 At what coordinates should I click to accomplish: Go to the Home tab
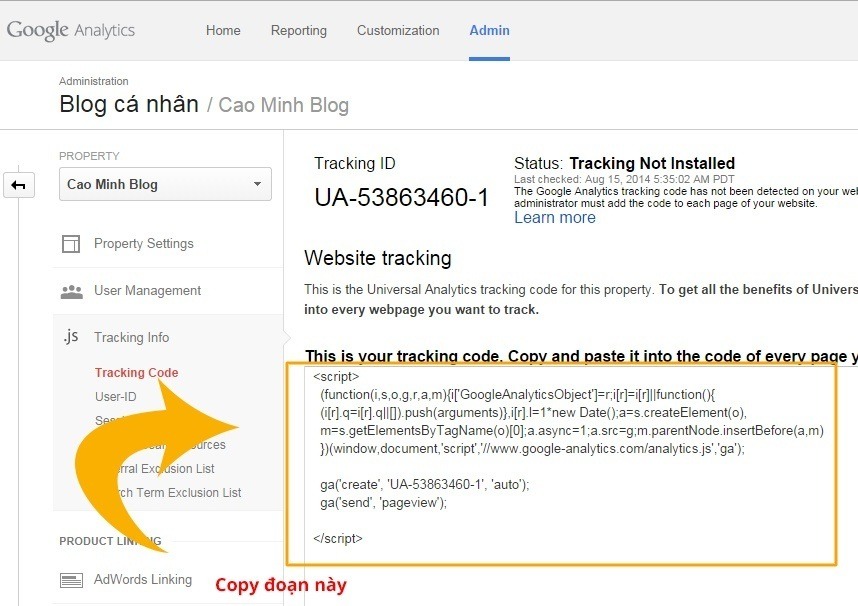pos(223,31)
